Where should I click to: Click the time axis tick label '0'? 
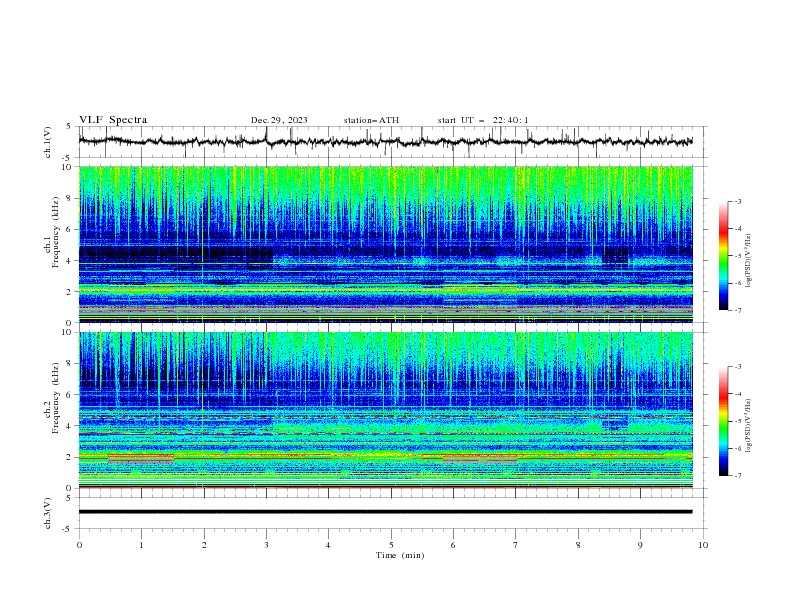(x=79, y=545)
